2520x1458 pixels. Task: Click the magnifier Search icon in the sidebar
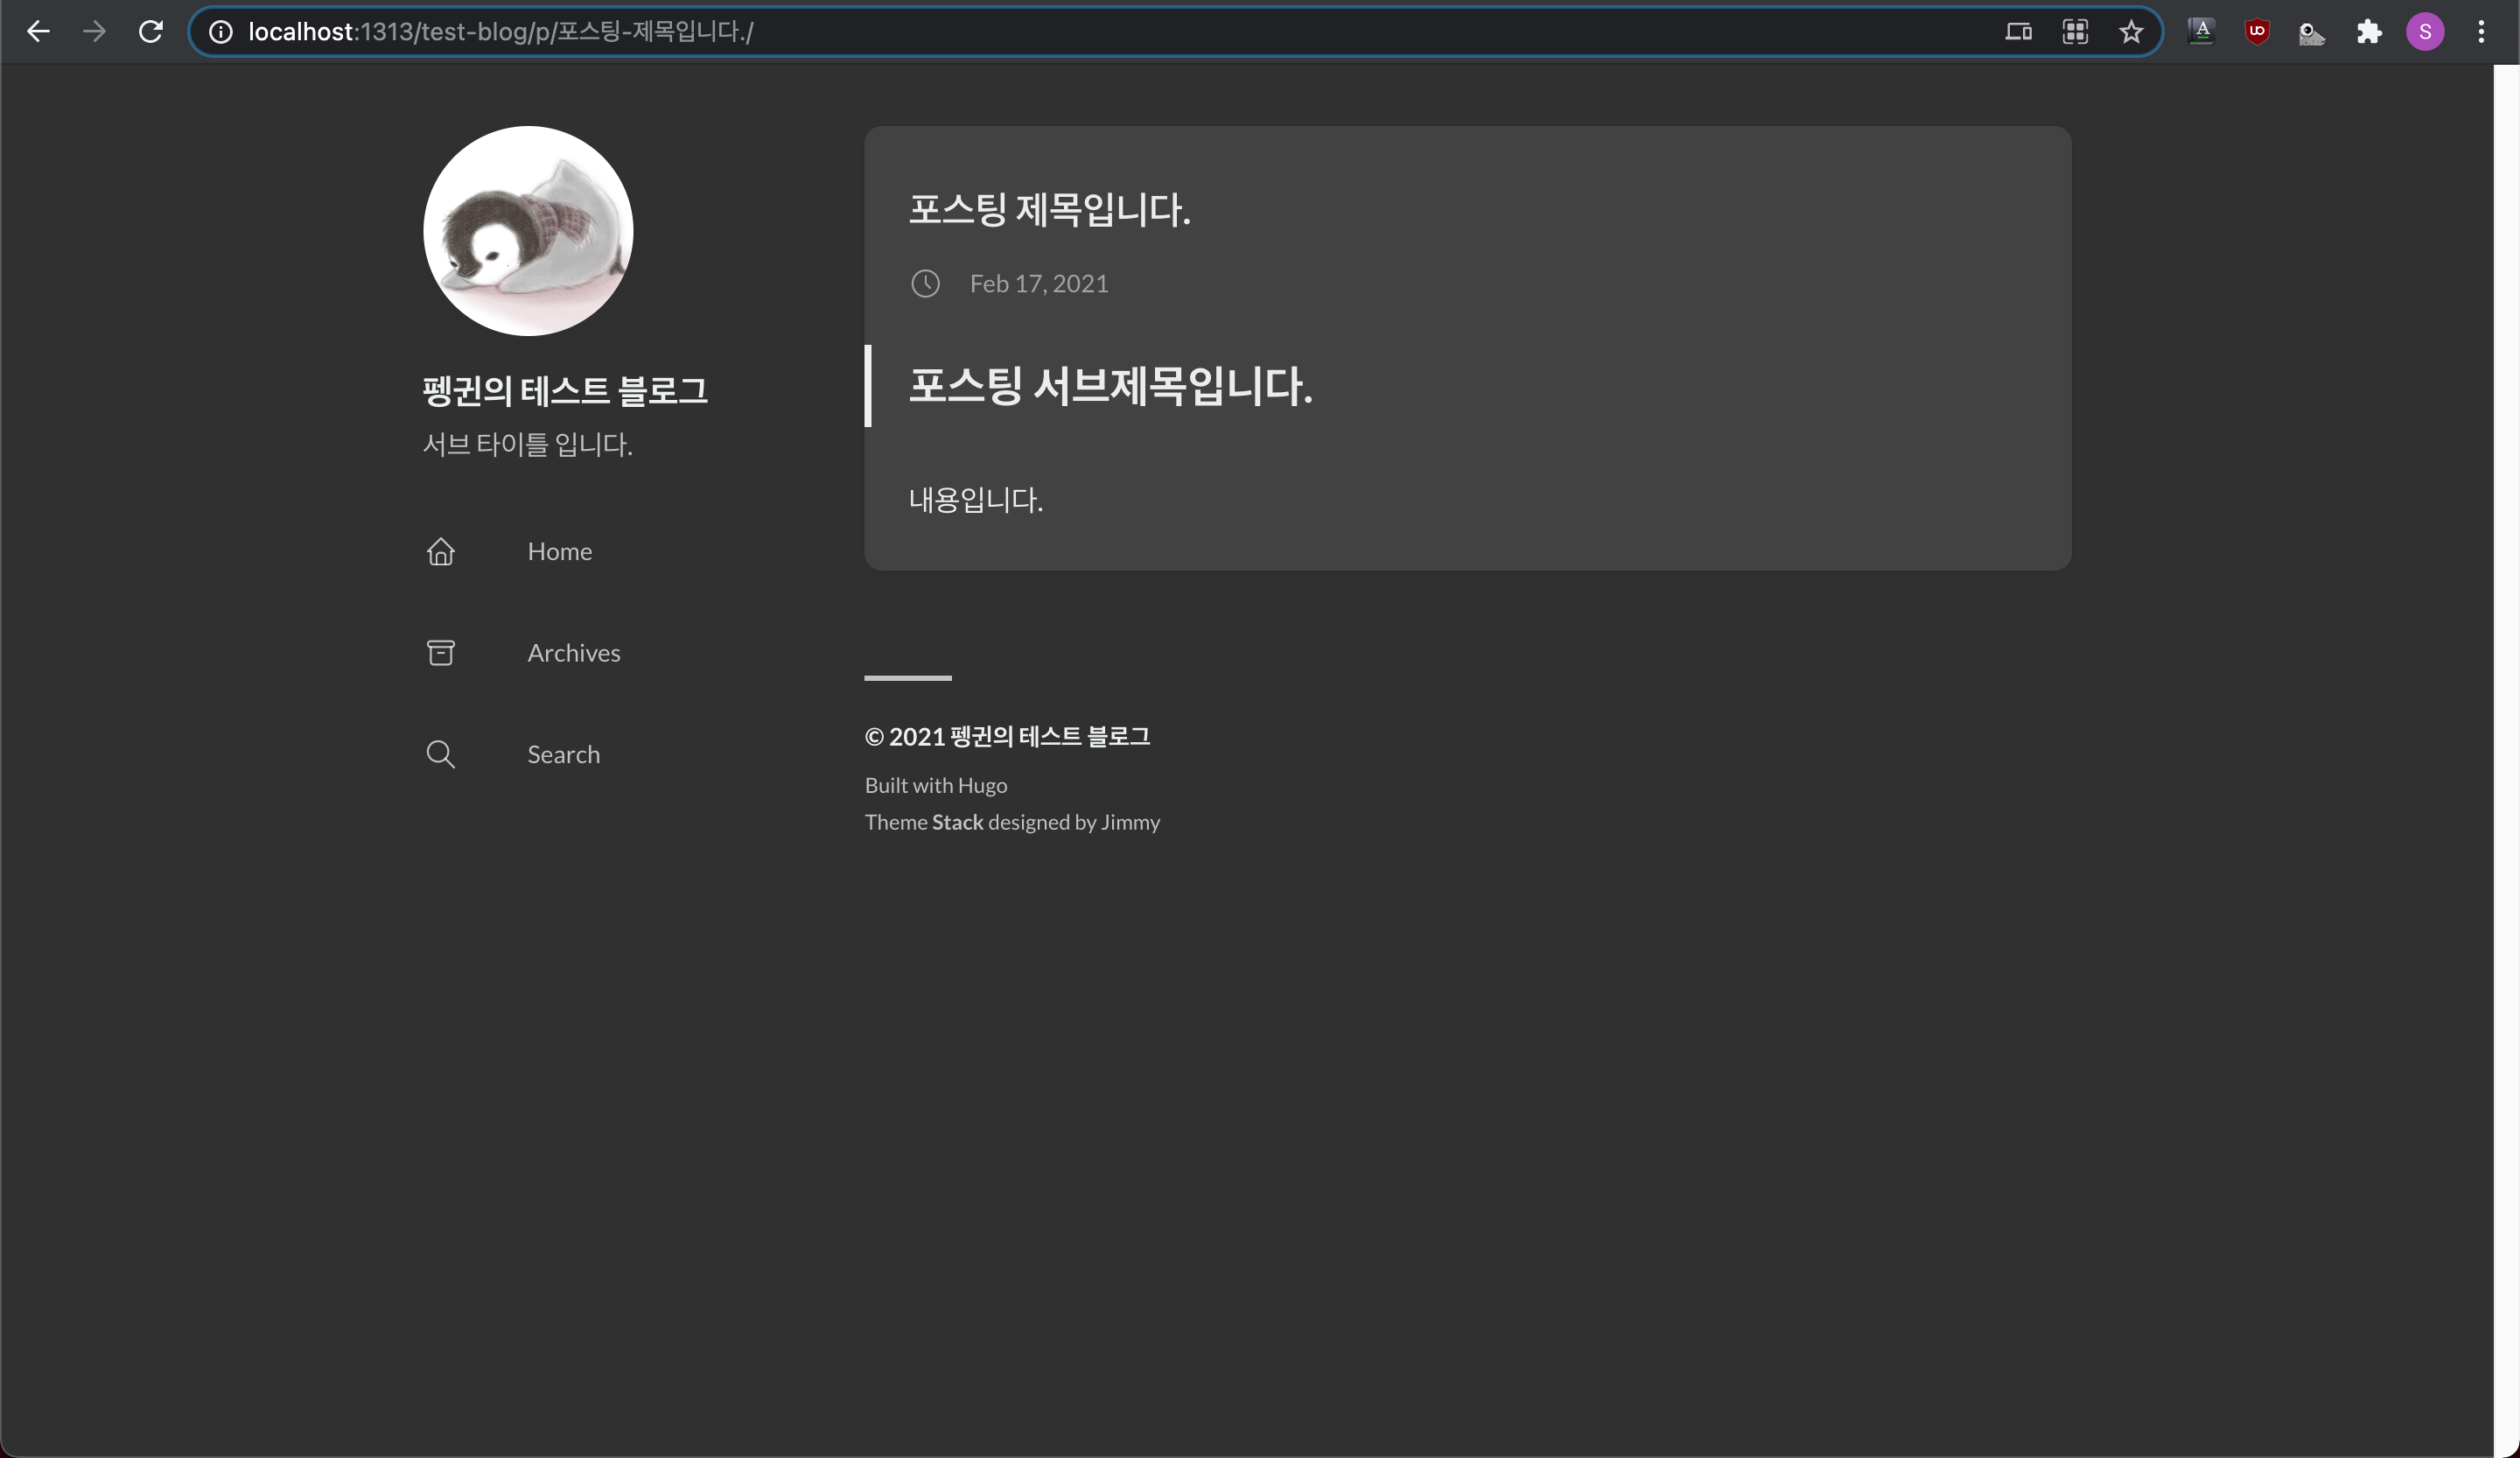[441, 755]
